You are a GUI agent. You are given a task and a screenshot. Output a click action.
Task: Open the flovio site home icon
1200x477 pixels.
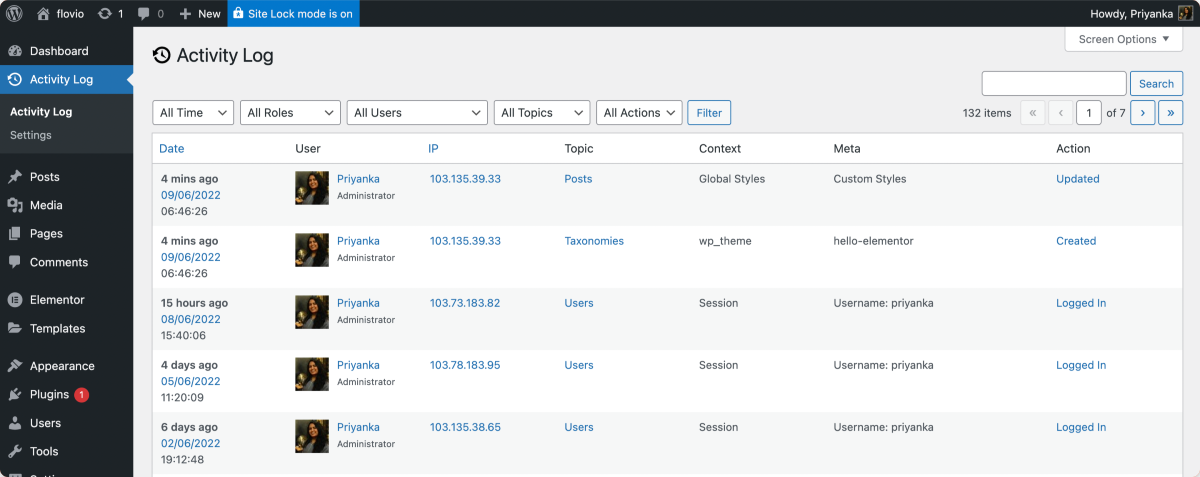click(x=43, y=14)
